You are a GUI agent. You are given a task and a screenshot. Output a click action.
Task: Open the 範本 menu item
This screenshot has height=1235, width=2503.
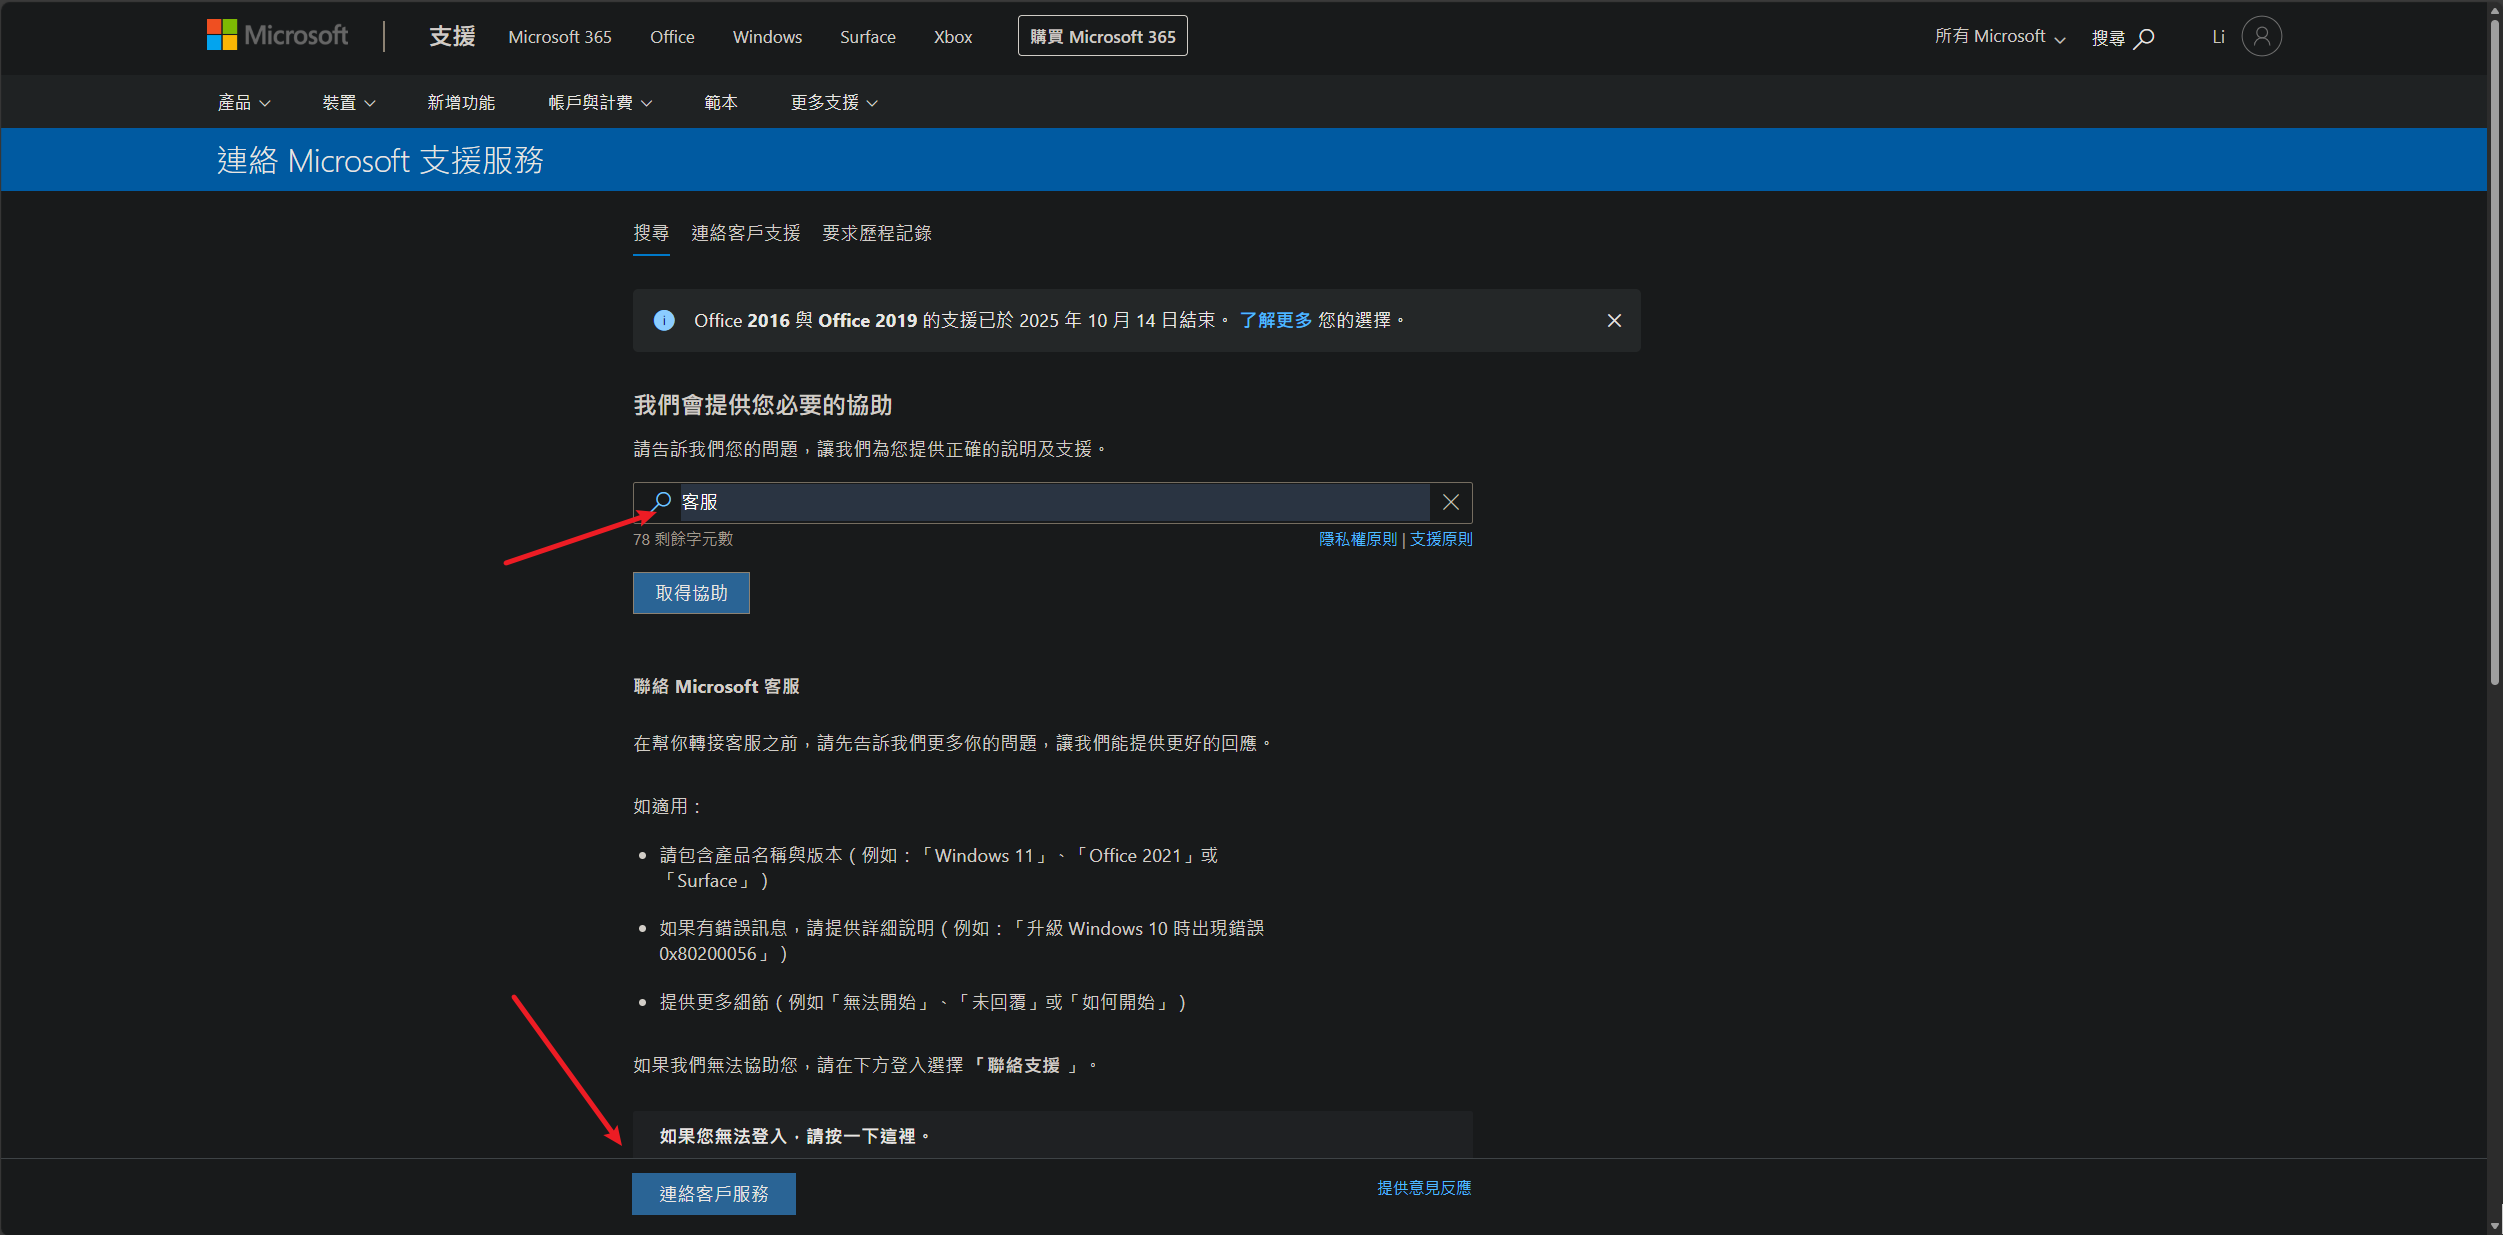[x=721, y=103]
